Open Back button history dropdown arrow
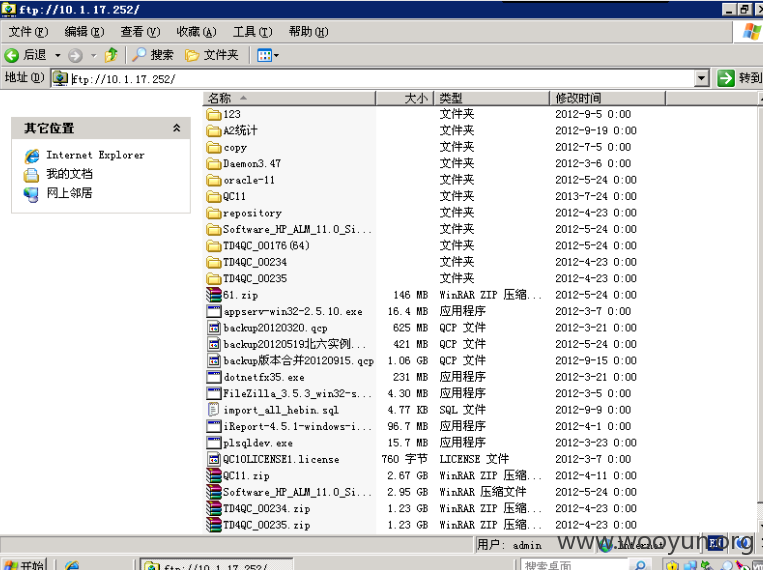 57,55
